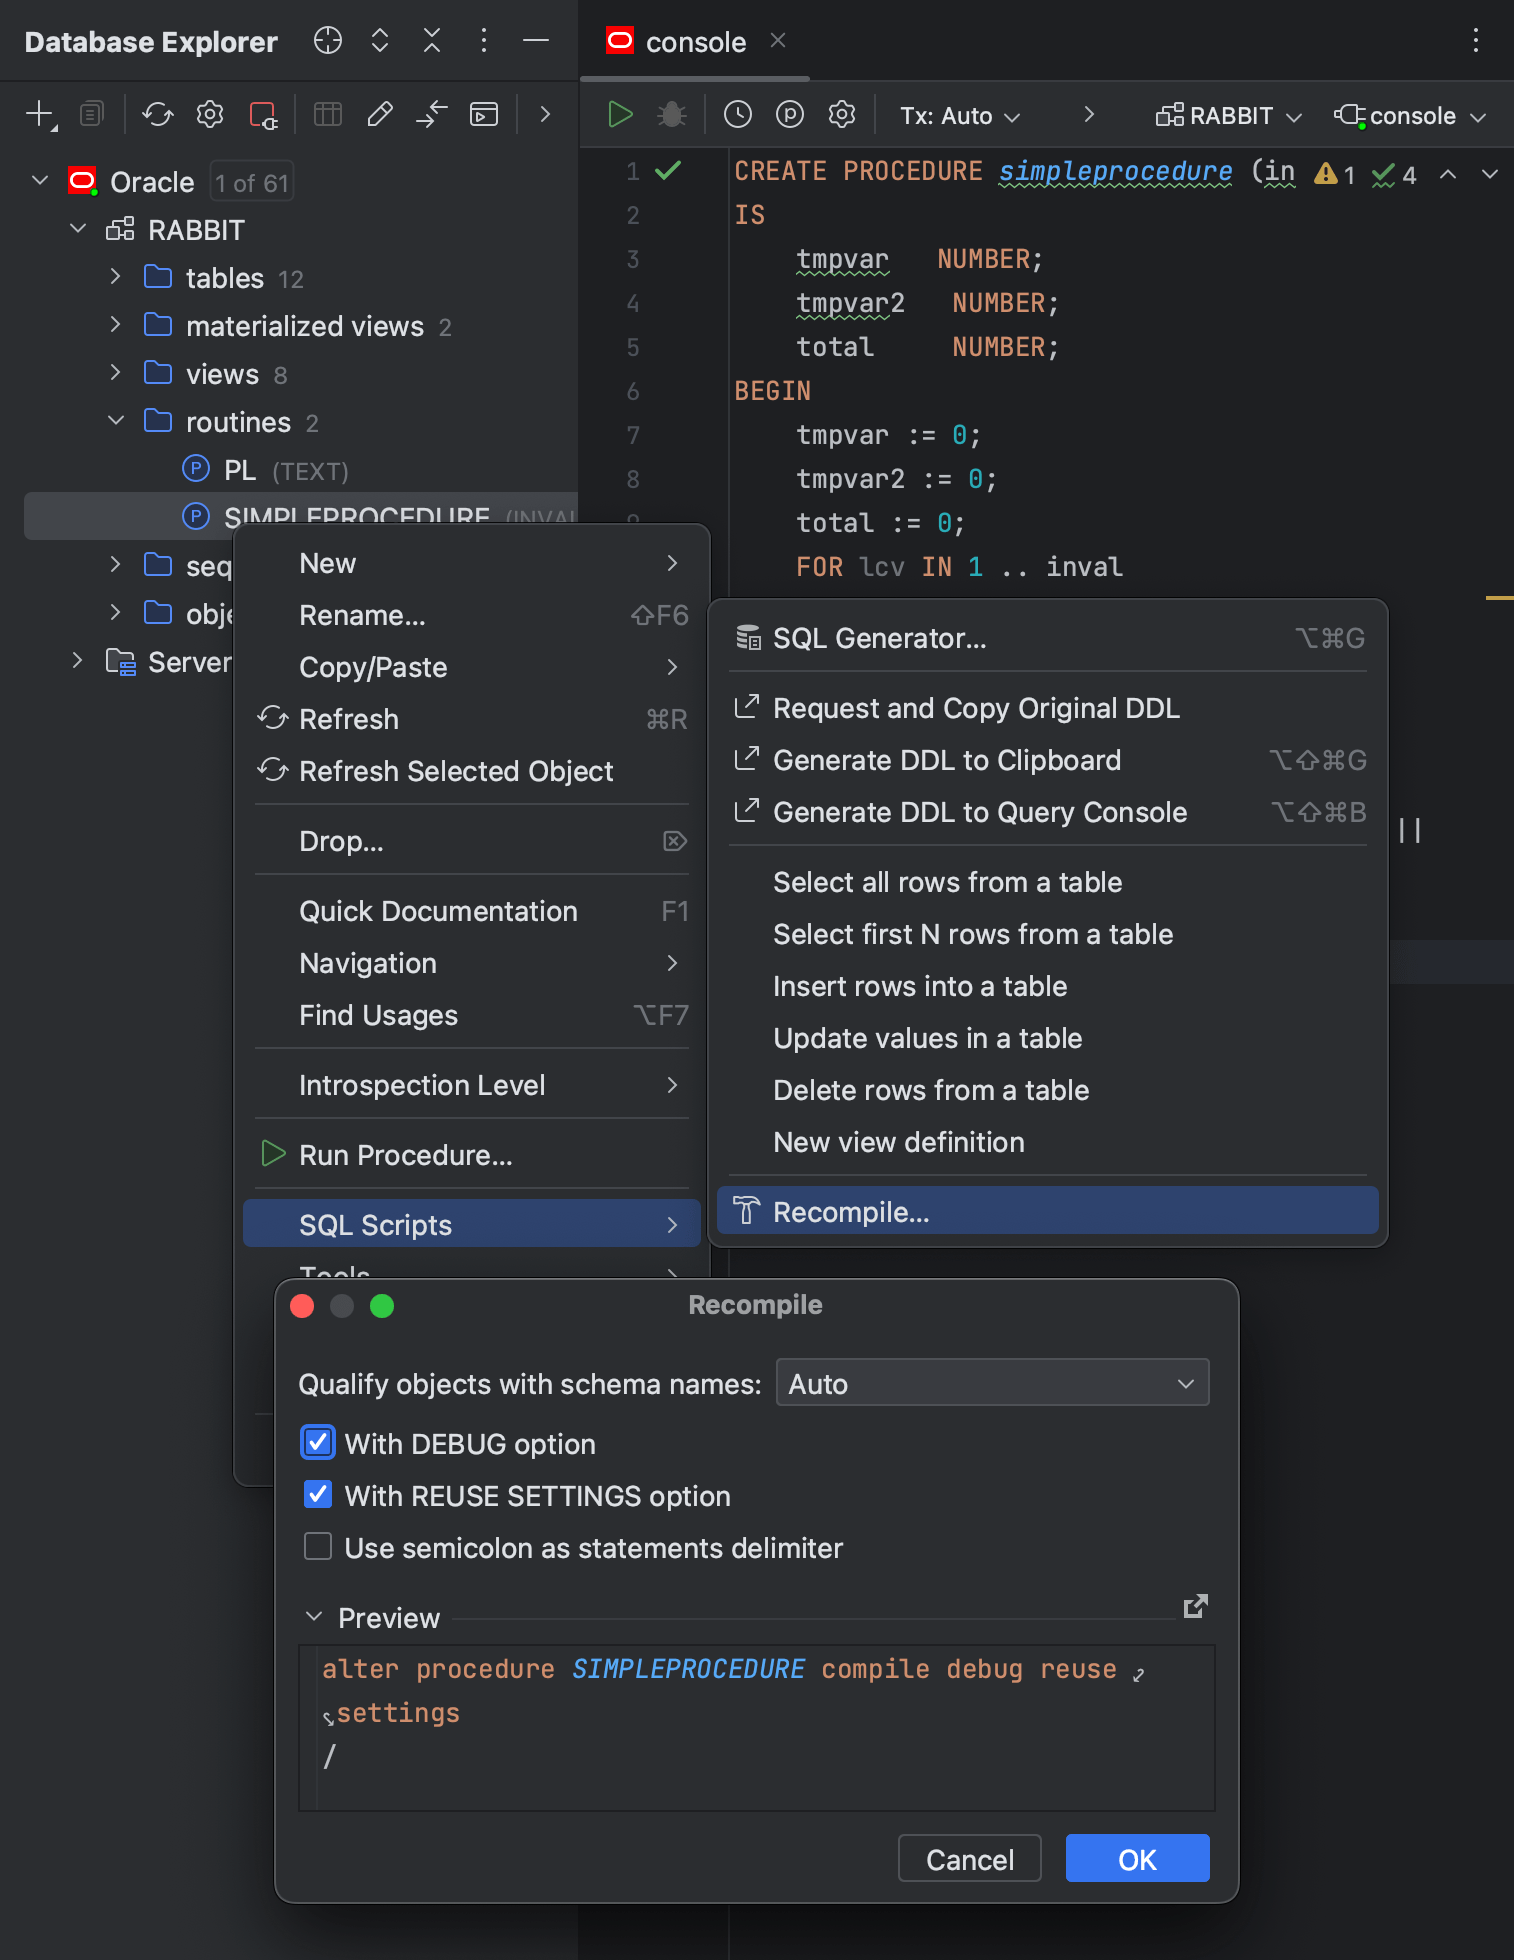Open the Tx: Auto transaction mode dropdown
This screenshot has height=1960, width=1514.
click(x=960, y=116)
